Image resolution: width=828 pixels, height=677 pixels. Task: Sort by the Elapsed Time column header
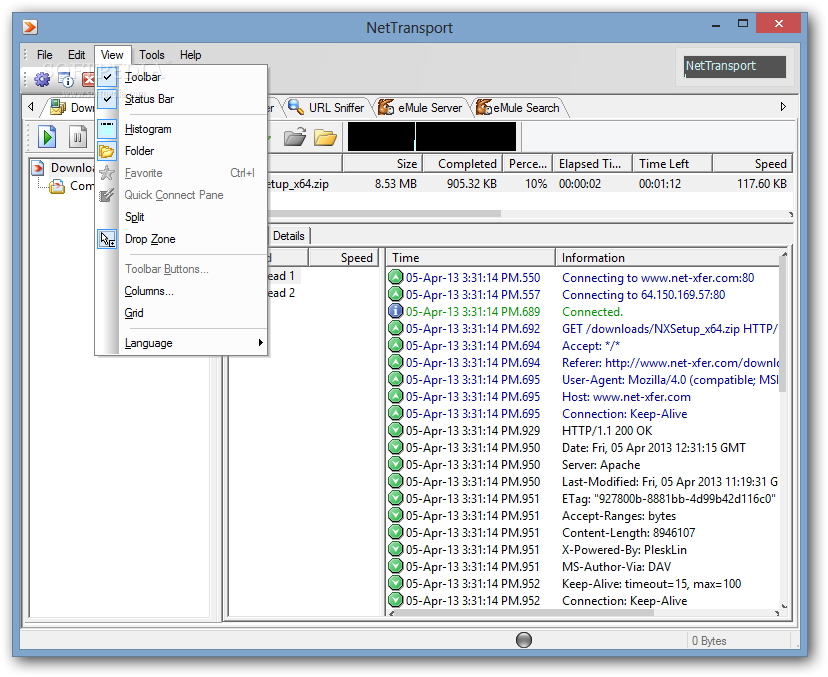[x=592, y=164]
